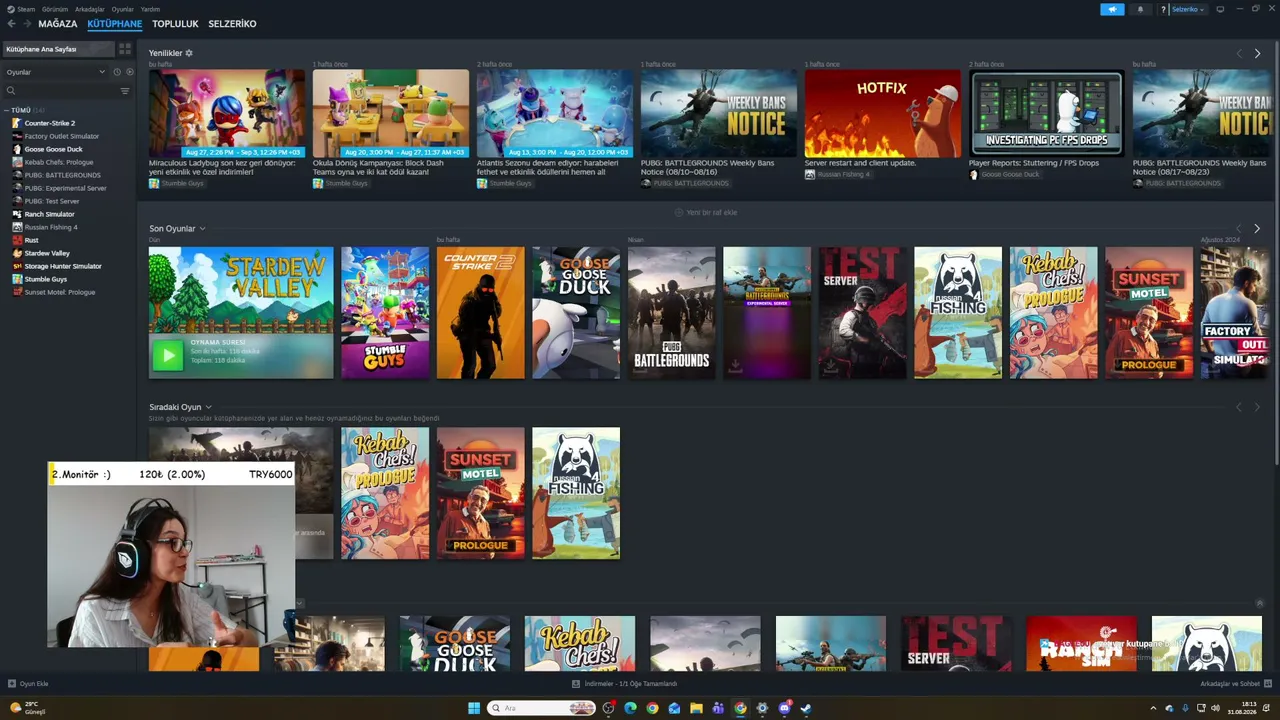Click the ready-to-play filter icon

[129, 72]
